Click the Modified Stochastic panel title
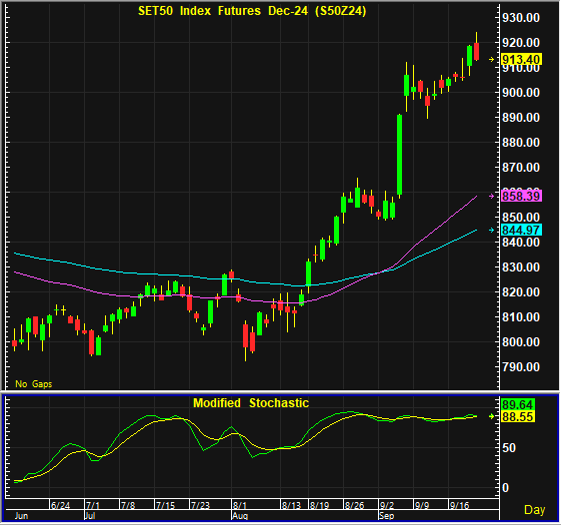 251,403
